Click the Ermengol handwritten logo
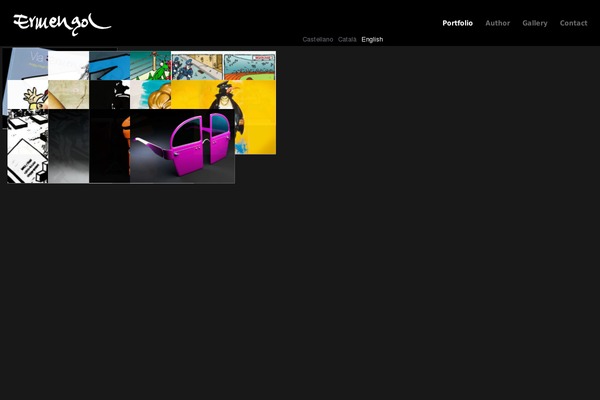The image size is (600, 400). click(62, 24)
